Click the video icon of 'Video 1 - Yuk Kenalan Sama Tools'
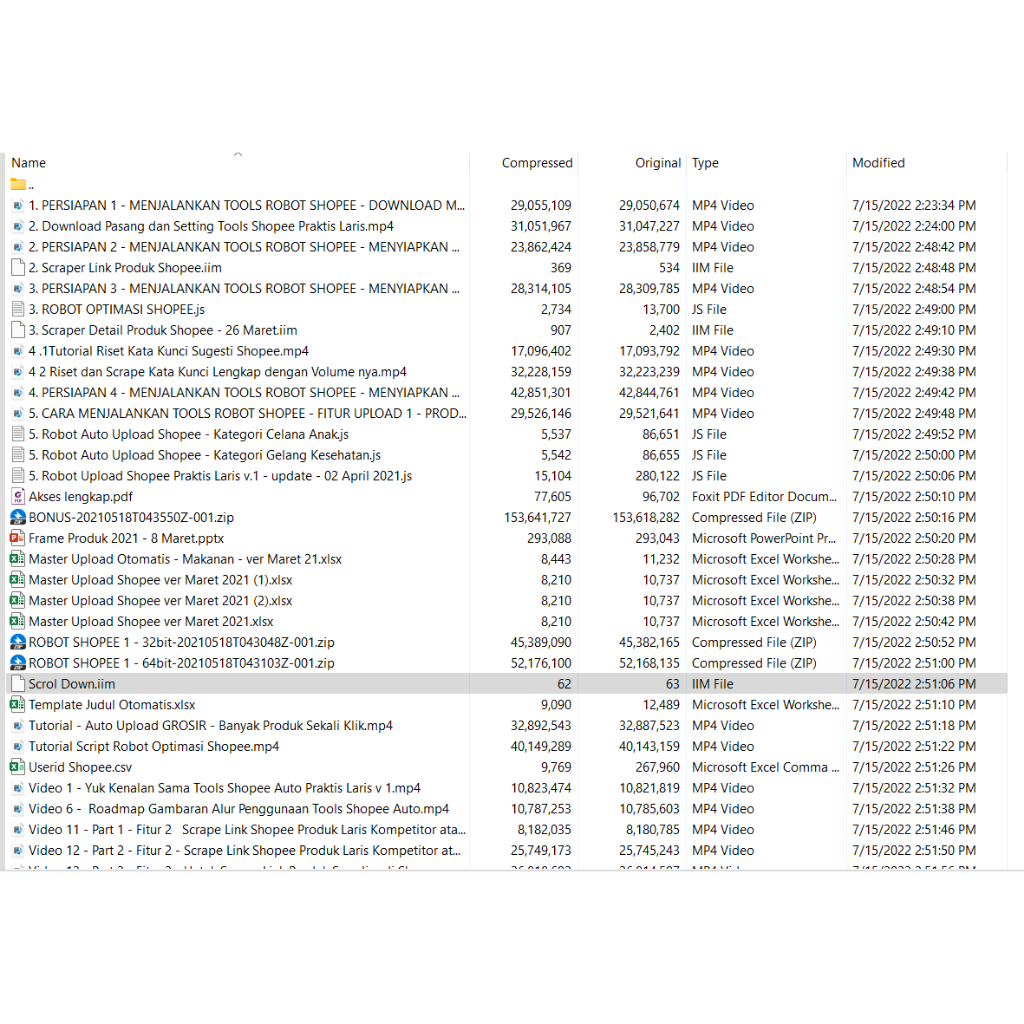The height and width of the screenshot is (1024, 1024). [18, 788]
